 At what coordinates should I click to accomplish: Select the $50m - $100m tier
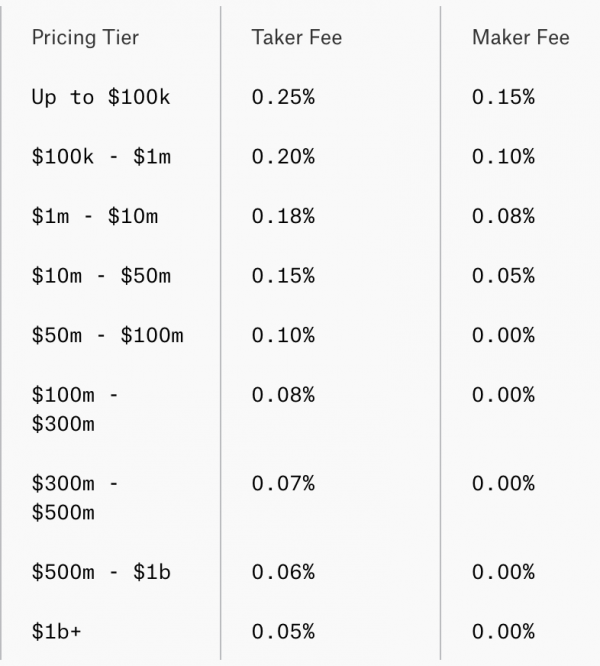(x=107, y=335)
